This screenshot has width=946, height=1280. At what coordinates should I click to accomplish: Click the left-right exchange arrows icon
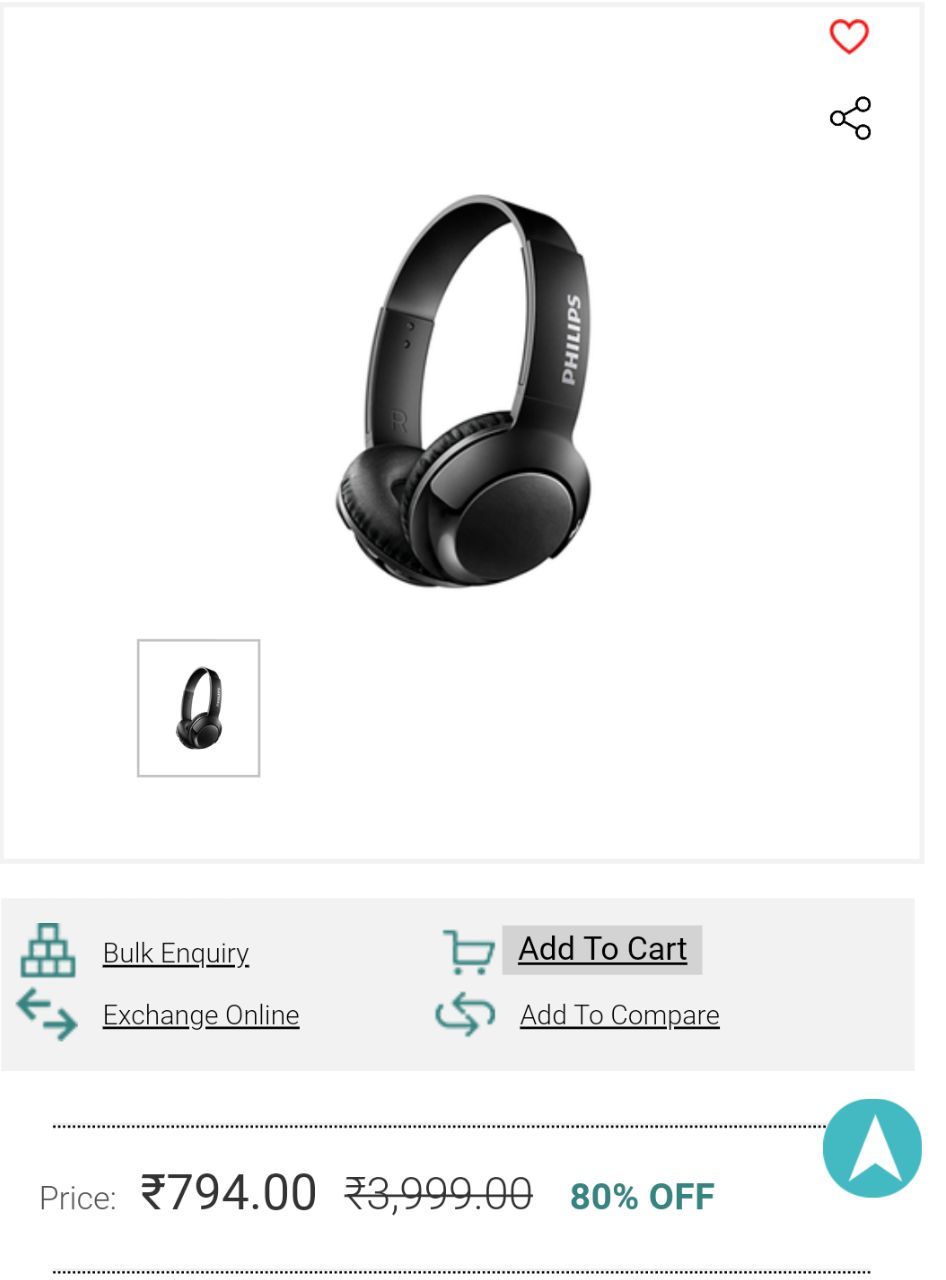[46, 1014]
